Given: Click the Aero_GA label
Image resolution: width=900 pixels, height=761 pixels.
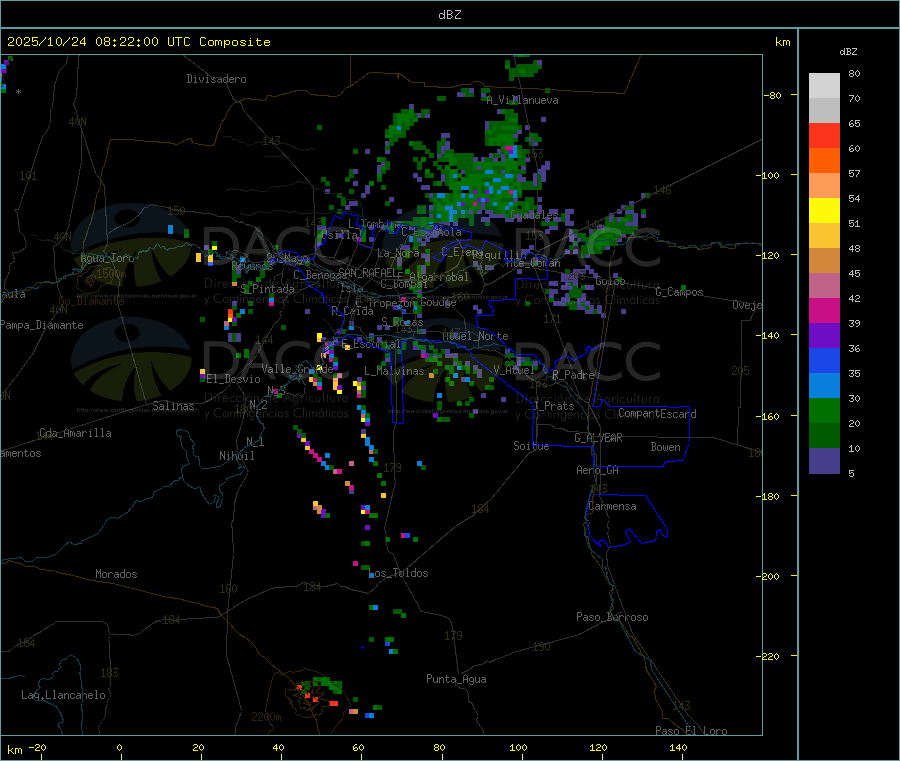Looking at the screenshot, I should (598, 470).
